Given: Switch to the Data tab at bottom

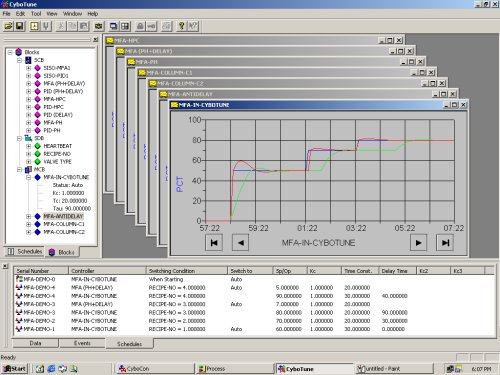Looking at the screenshot, I should click(x=35, y=343).
